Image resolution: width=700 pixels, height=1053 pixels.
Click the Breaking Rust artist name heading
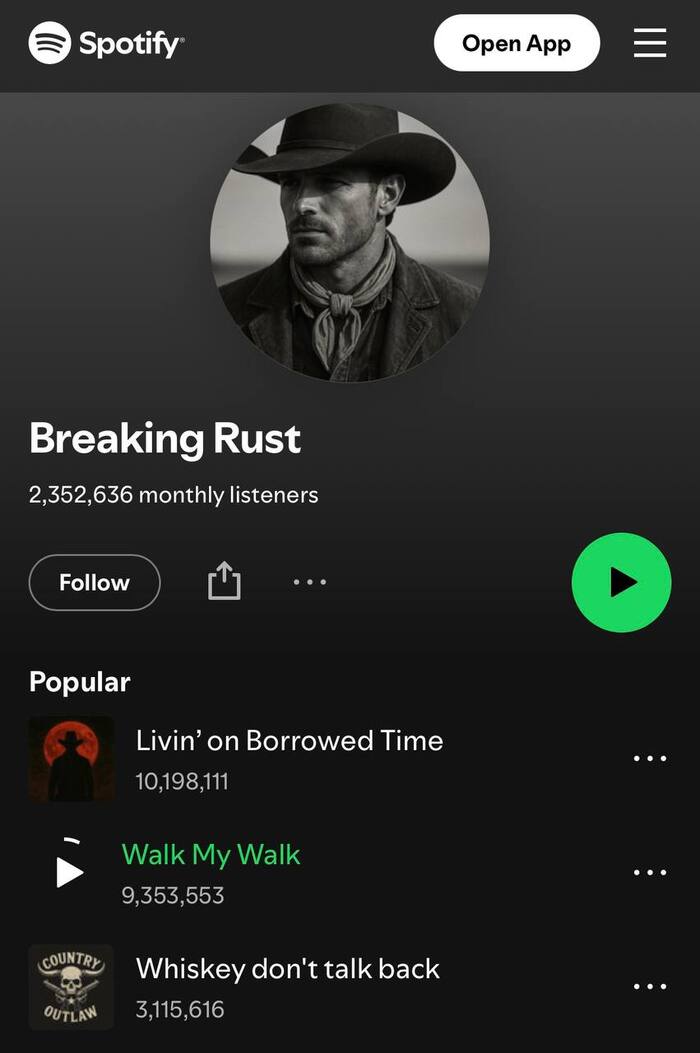(165, 439)
